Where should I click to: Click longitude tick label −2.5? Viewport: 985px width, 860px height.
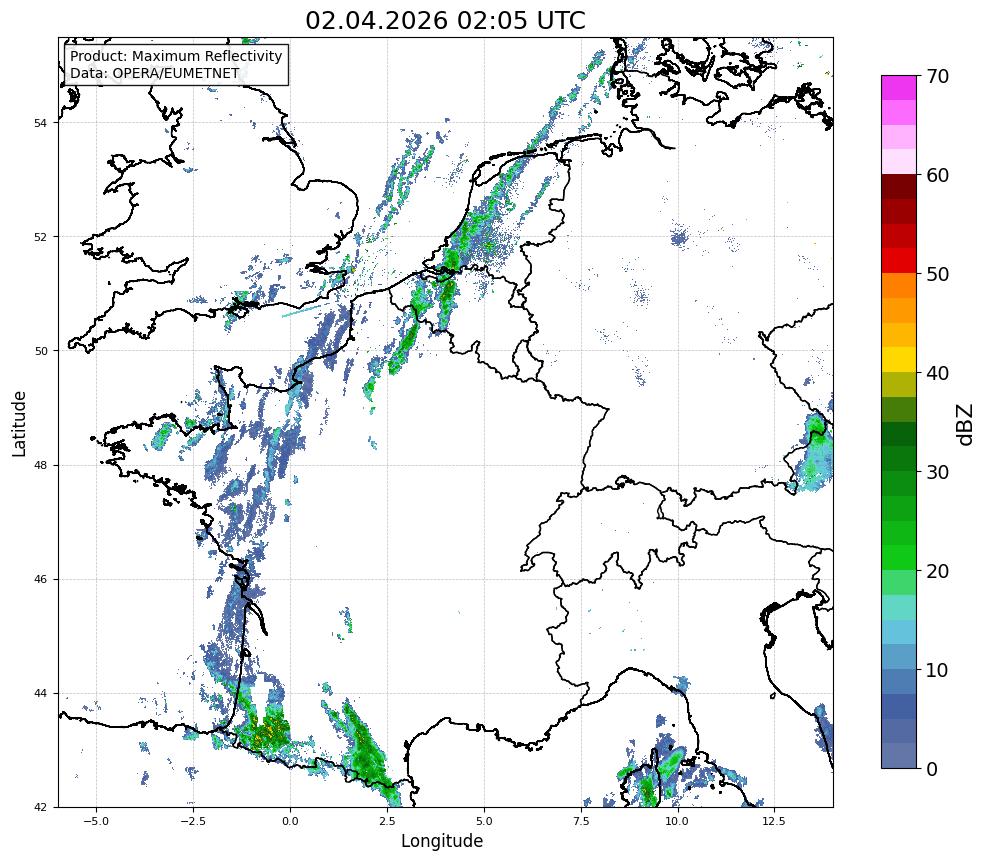(193, 821)
